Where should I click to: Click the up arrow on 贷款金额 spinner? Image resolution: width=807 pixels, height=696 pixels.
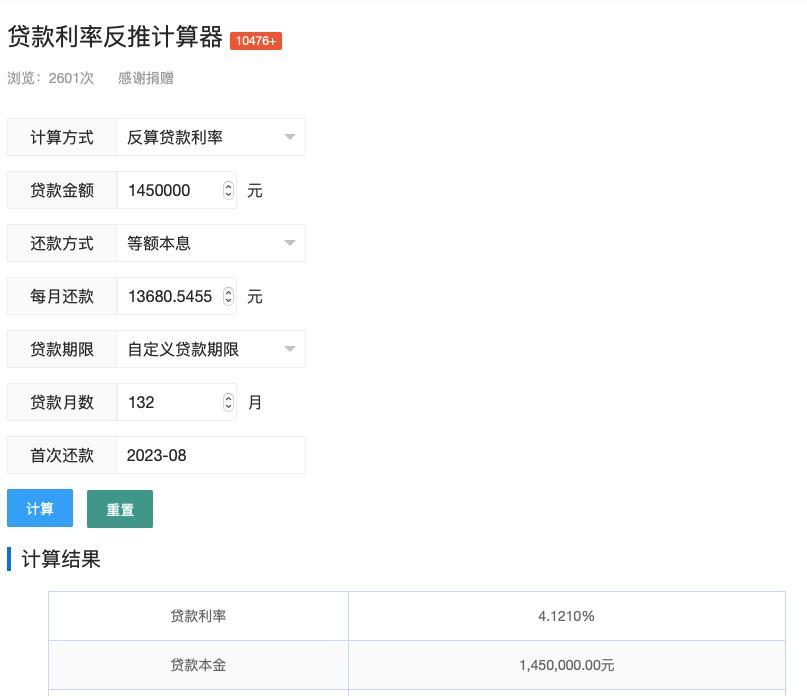(x=227, y=185)
